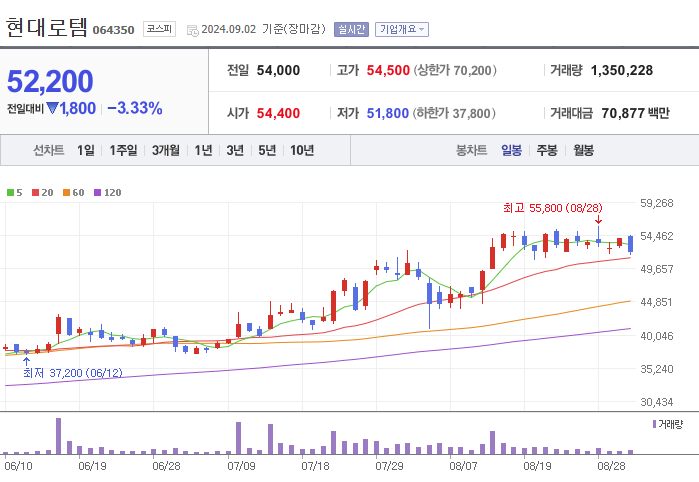Click the green 5-day moving average legend
This screenshot has height=482, width=699.
(x=14, y=193)
